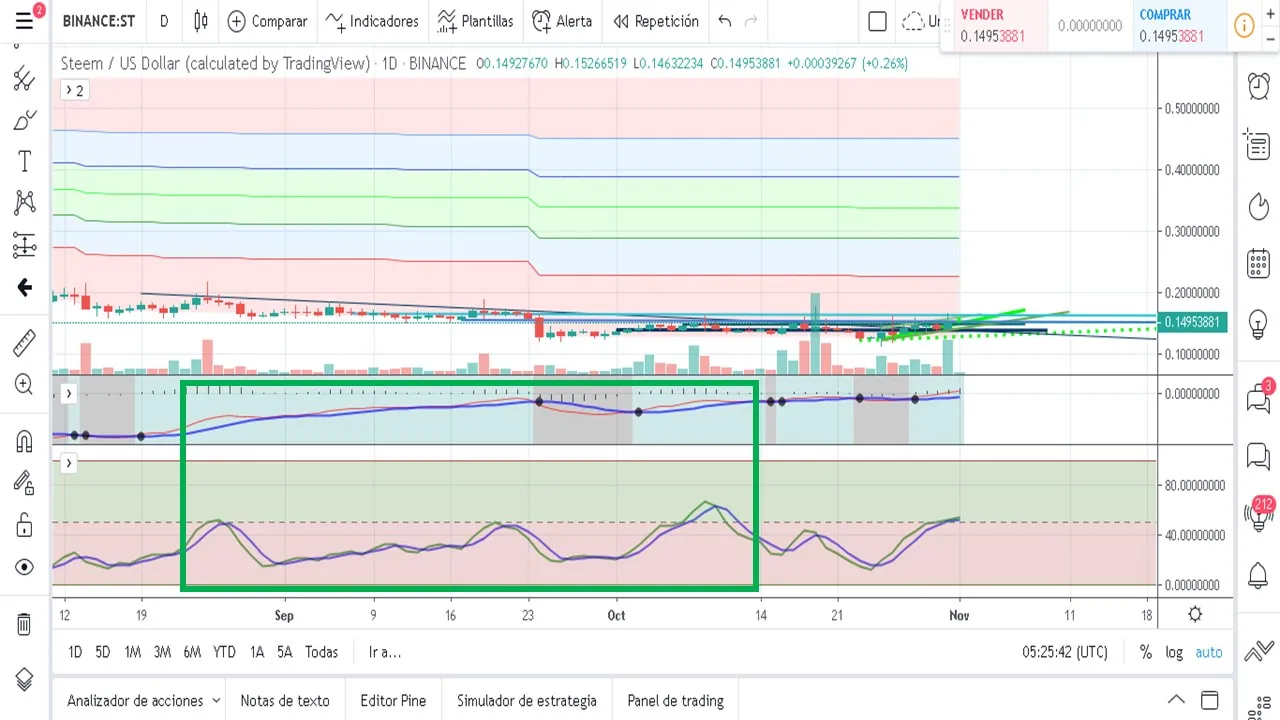Switch to the Editor Pine tab
Viewport: 1280px width, 720px height.
[393, 701]
